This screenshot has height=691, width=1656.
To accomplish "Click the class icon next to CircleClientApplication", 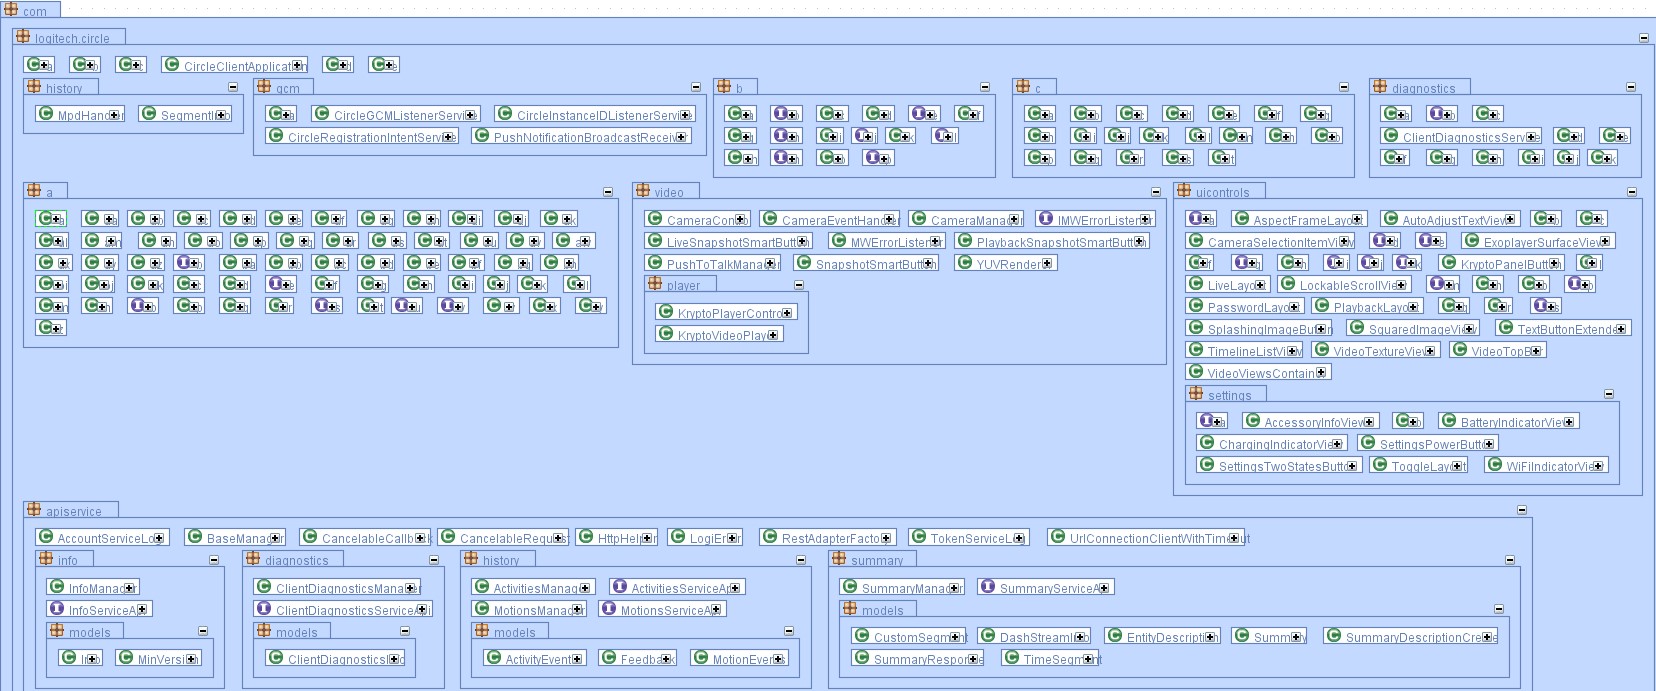I will point(171,64).
